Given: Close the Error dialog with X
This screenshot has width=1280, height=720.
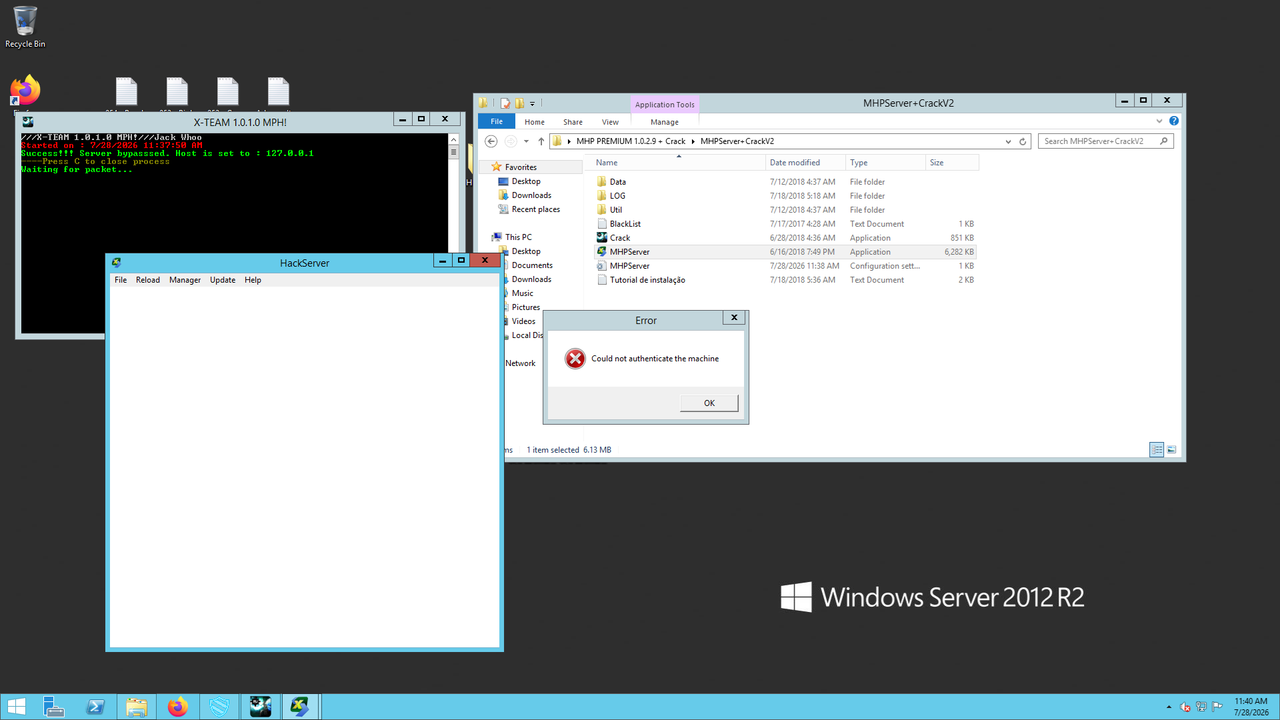Looking at the screenshot, I should (734, 318).
